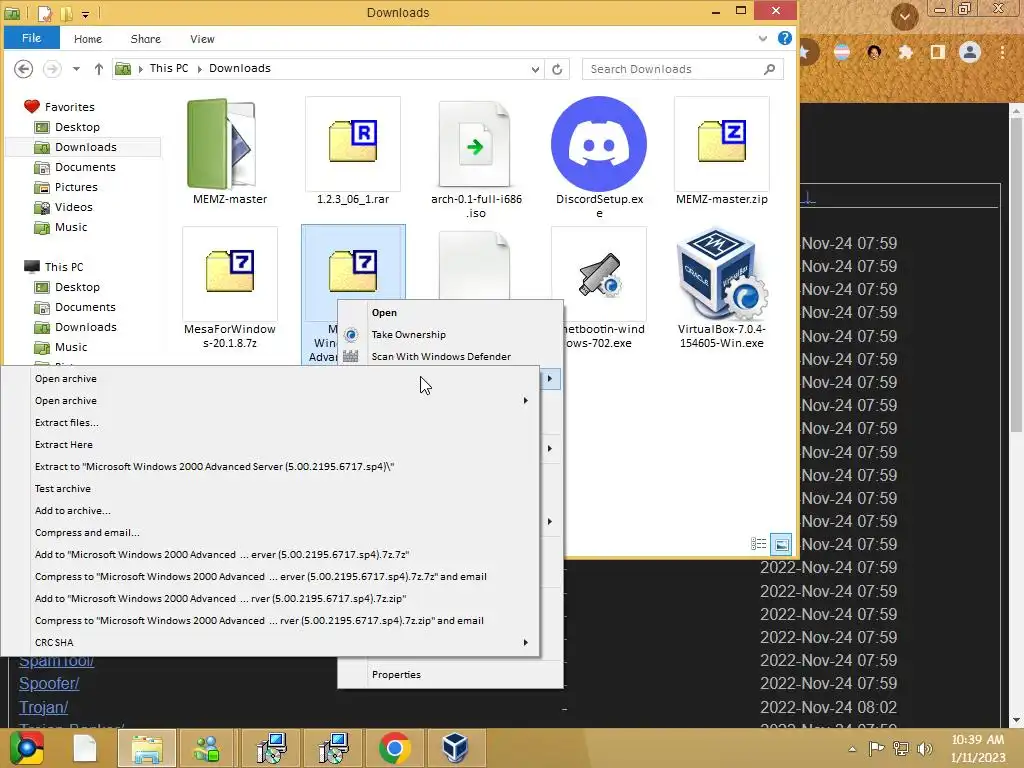
Task: Choose Add to archive... menu entry
Action: 270,511
